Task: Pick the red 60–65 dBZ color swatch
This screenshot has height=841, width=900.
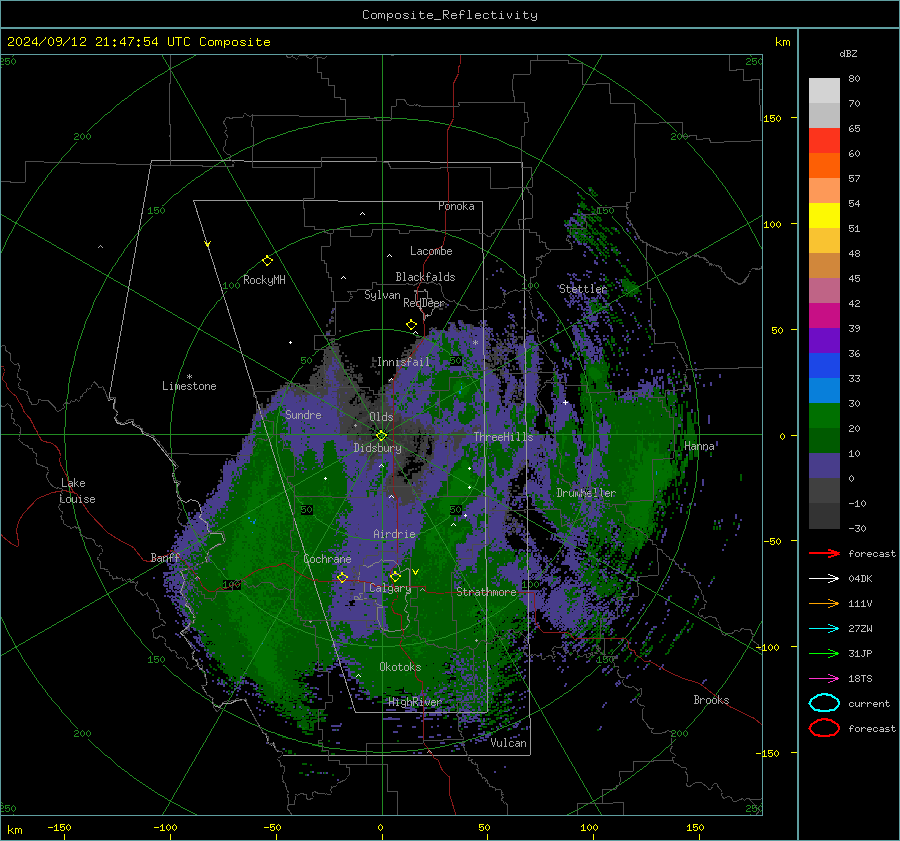Action: (824, 141)
